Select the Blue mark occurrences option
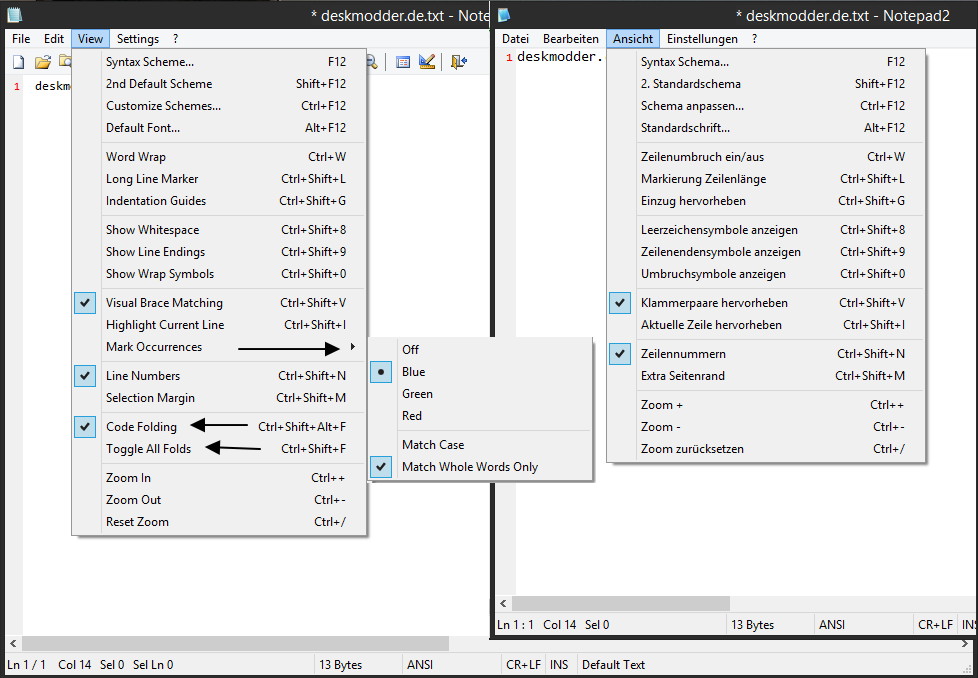The image size is (978, 678). [x=480, y=372]
